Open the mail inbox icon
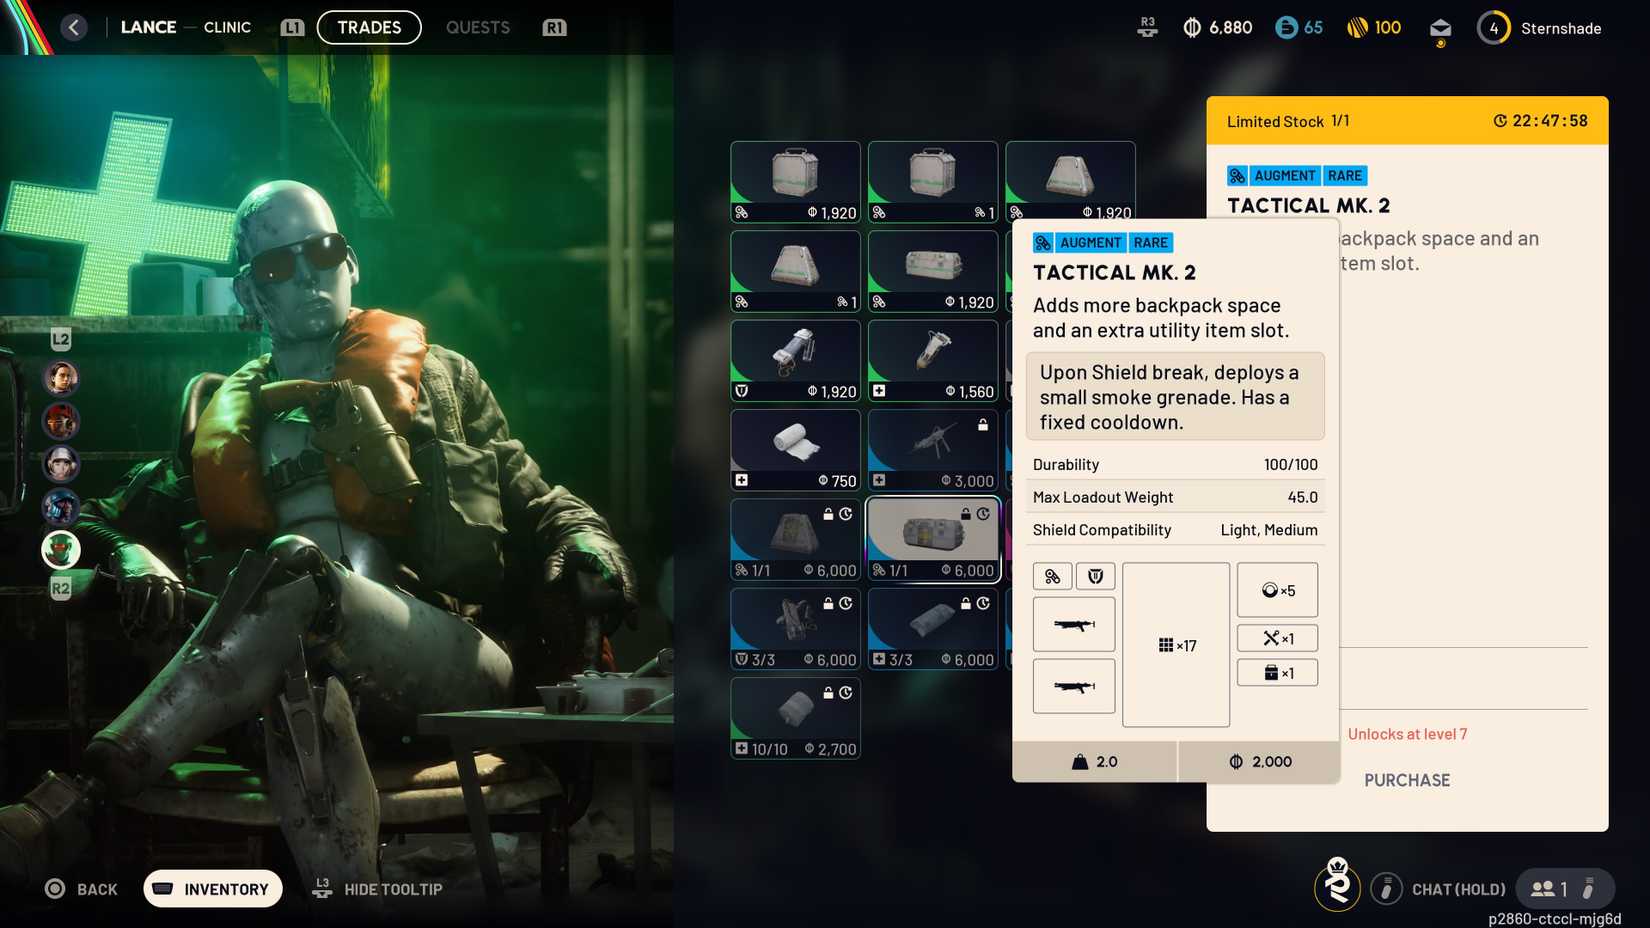1650x928 pixels. point(1440,28)
